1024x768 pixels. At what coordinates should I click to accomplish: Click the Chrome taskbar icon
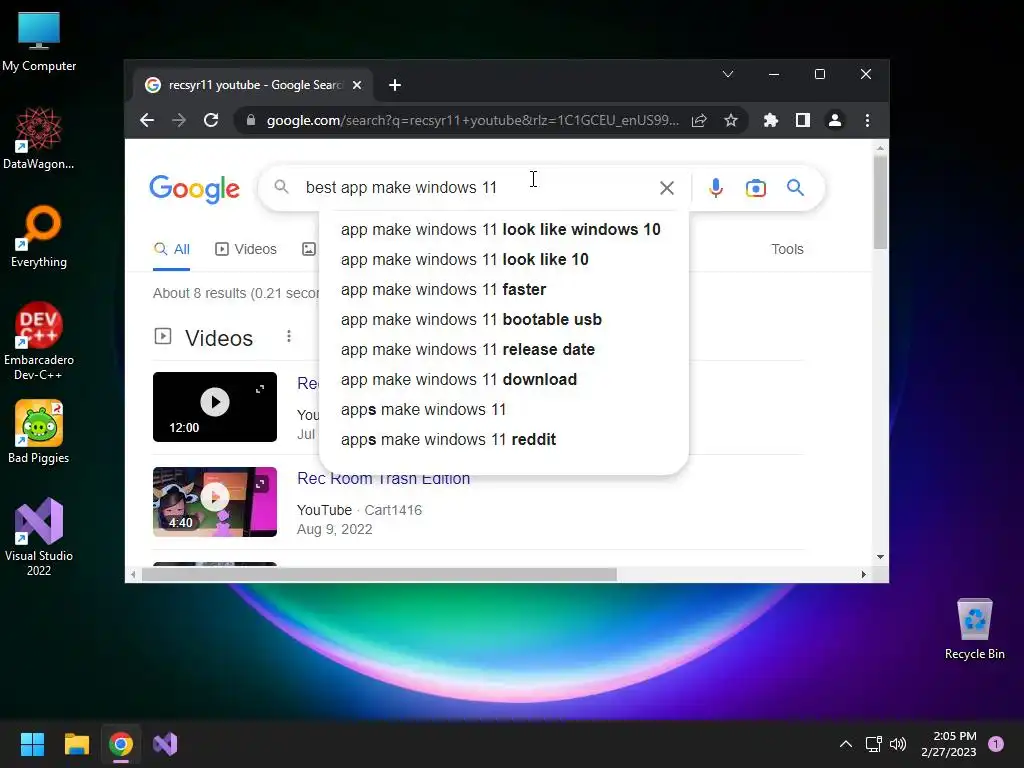[x=121, y=744]
